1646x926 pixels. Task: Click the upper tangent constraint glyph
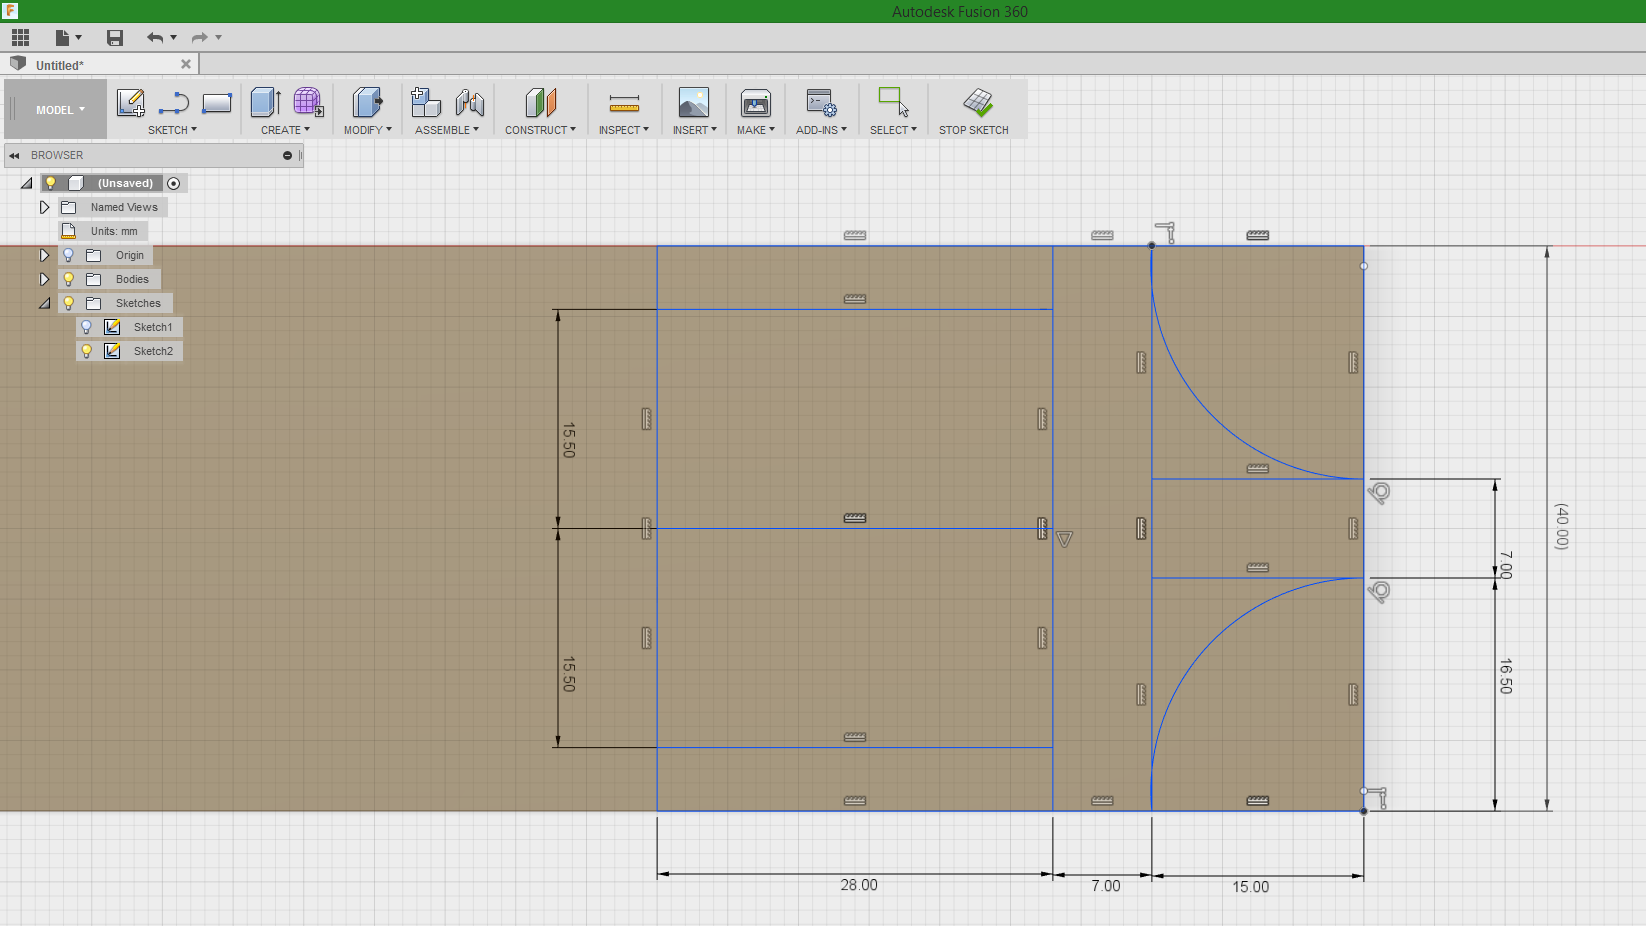(1380, 493)
